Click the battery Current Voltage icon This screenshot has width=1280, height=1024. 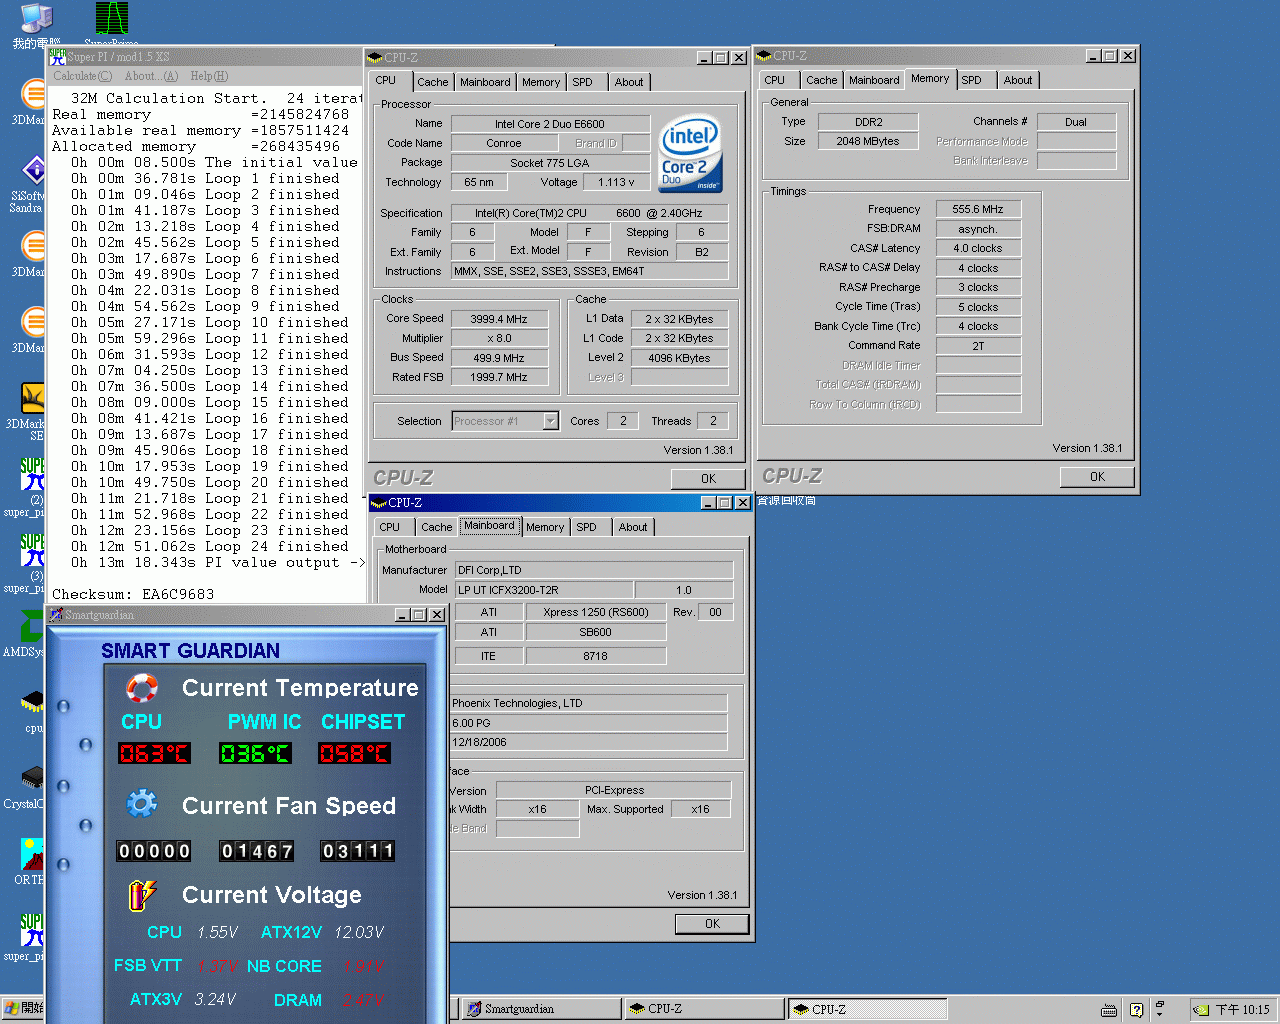click(x=142, y=895)
